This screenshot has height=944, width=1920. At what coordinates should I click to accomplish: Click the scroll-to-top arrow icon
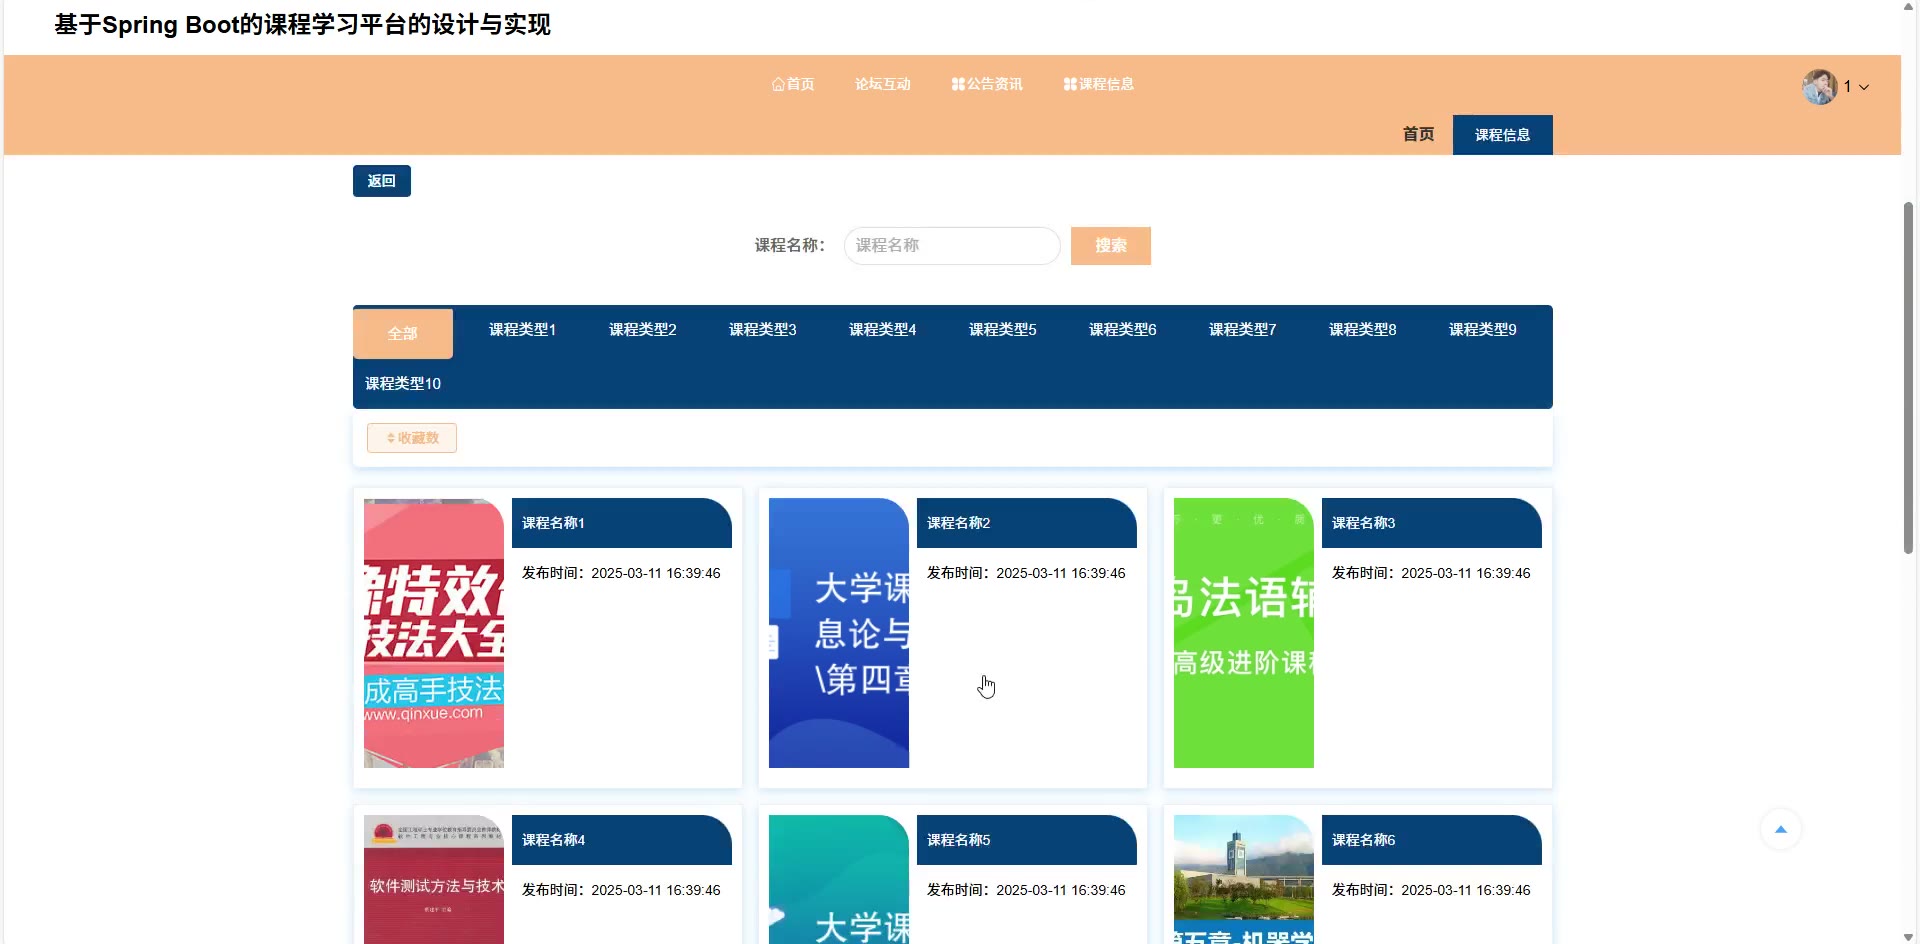(1780, 829)
